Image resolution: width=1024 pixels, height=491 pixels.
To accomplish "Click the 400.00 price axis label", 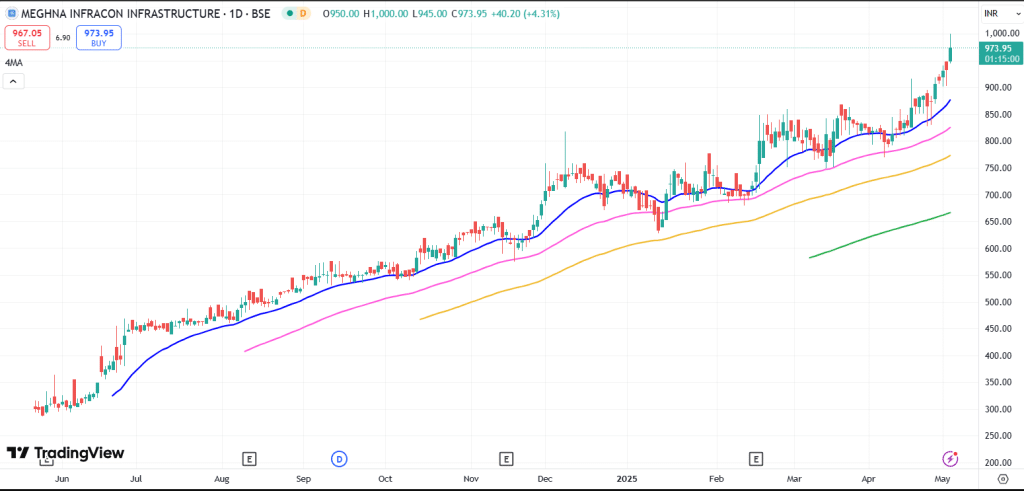I will click(997, 356).
